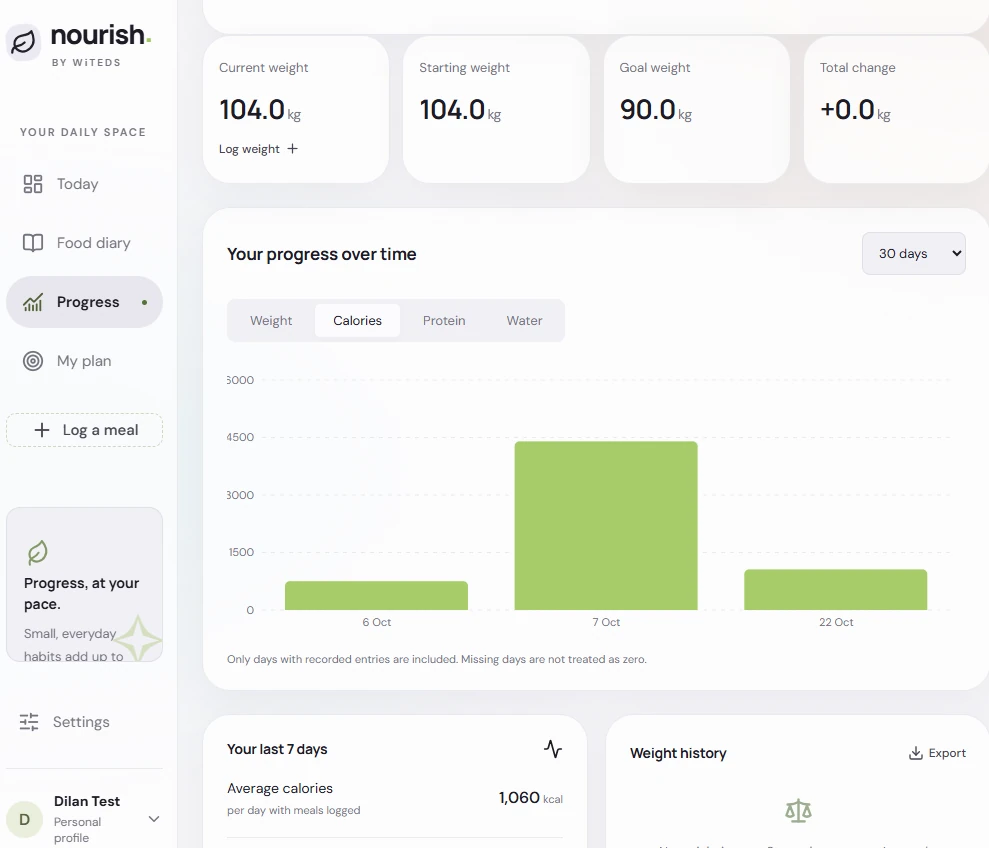Click the Log a meal button
Image resolution: width=989 pixels, height=848 pixels.
(x=85, y=430)
